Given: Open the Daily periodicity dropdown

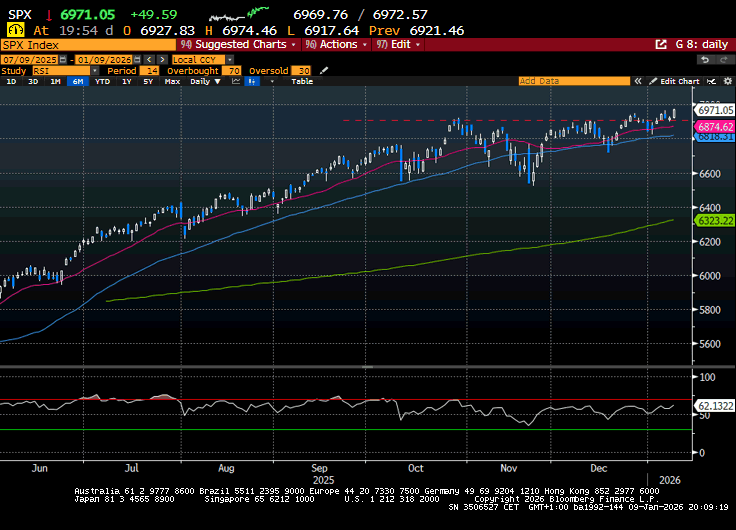Looking at the screenshot, I should tap(204, 81).
